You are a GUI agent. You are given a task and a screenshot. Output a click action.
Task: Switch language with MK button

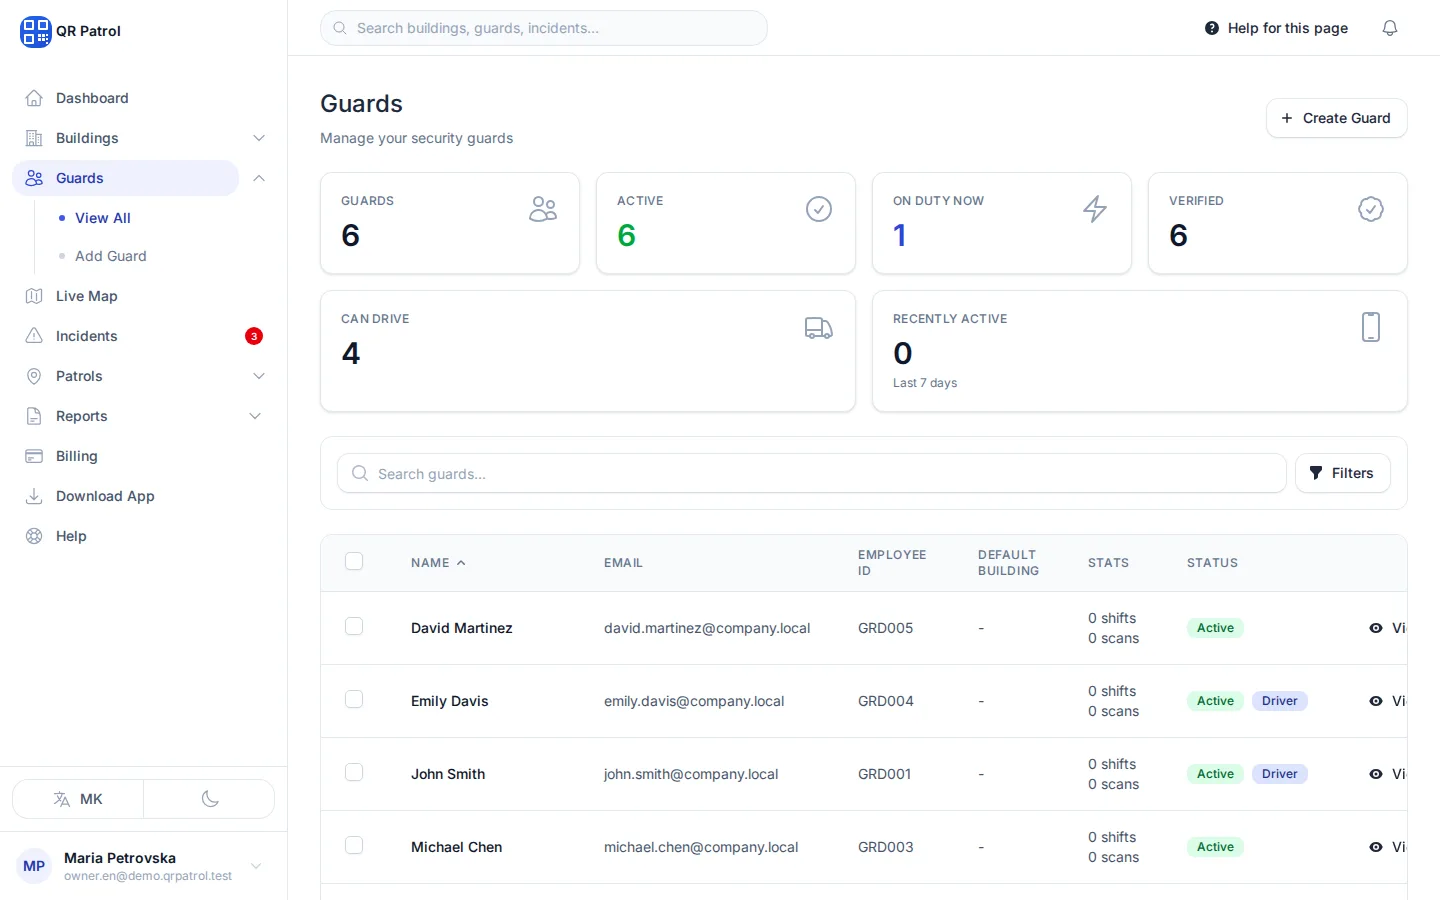78,799
